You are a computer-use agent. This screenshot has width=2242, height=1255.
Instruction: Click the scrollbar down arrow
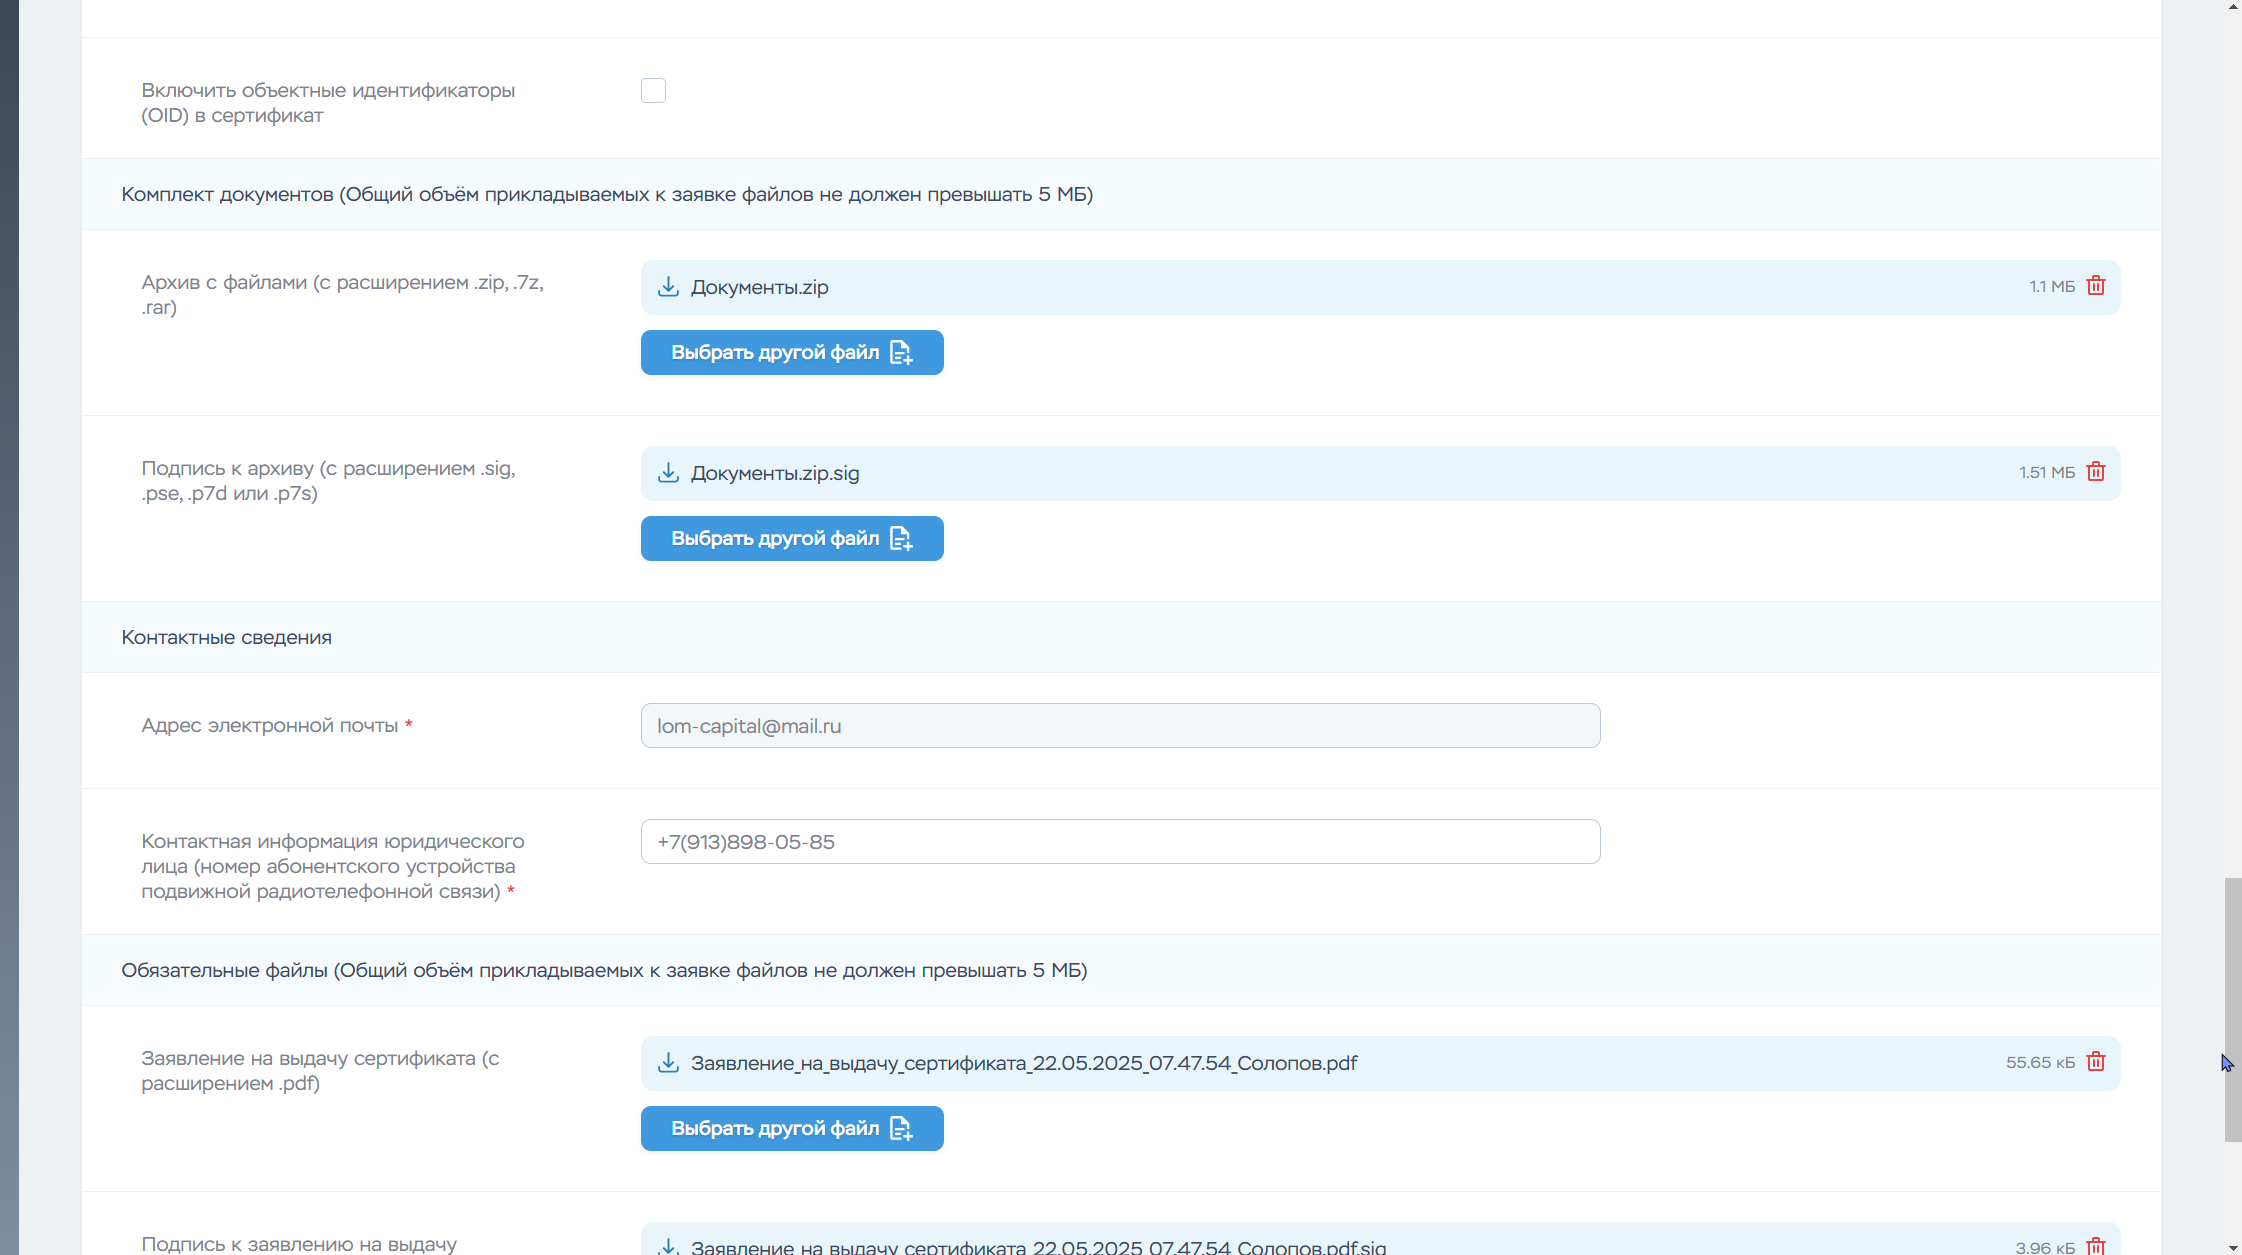click(x=2233, y=1247)
